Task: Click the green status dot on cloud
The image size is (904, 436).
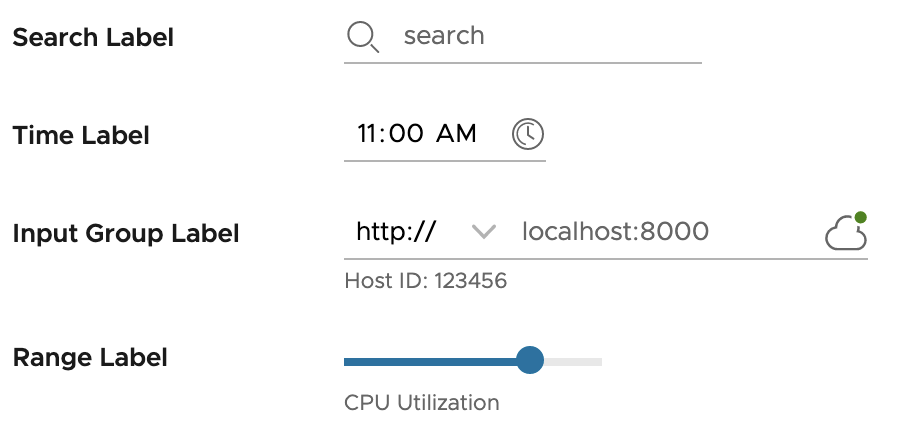Action: (x=860, y=217)
